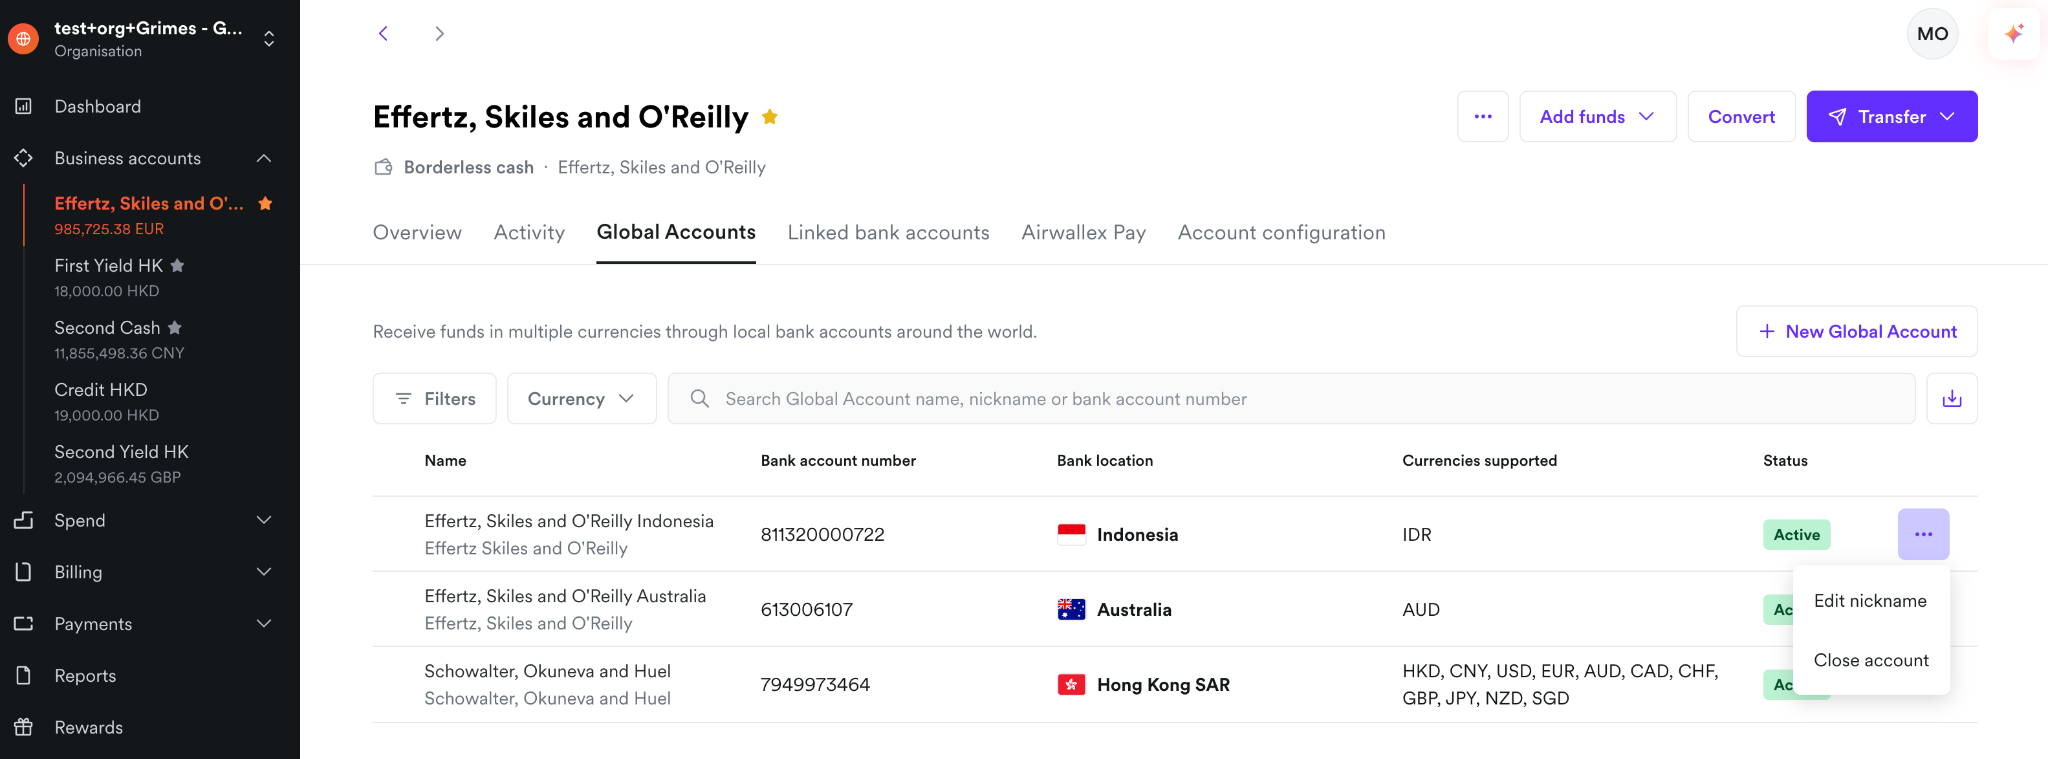Image resolution: width=2048 pixels, height=759 pixels.
Task: Click the Australia flag icon
Action: coord(1071,609)
